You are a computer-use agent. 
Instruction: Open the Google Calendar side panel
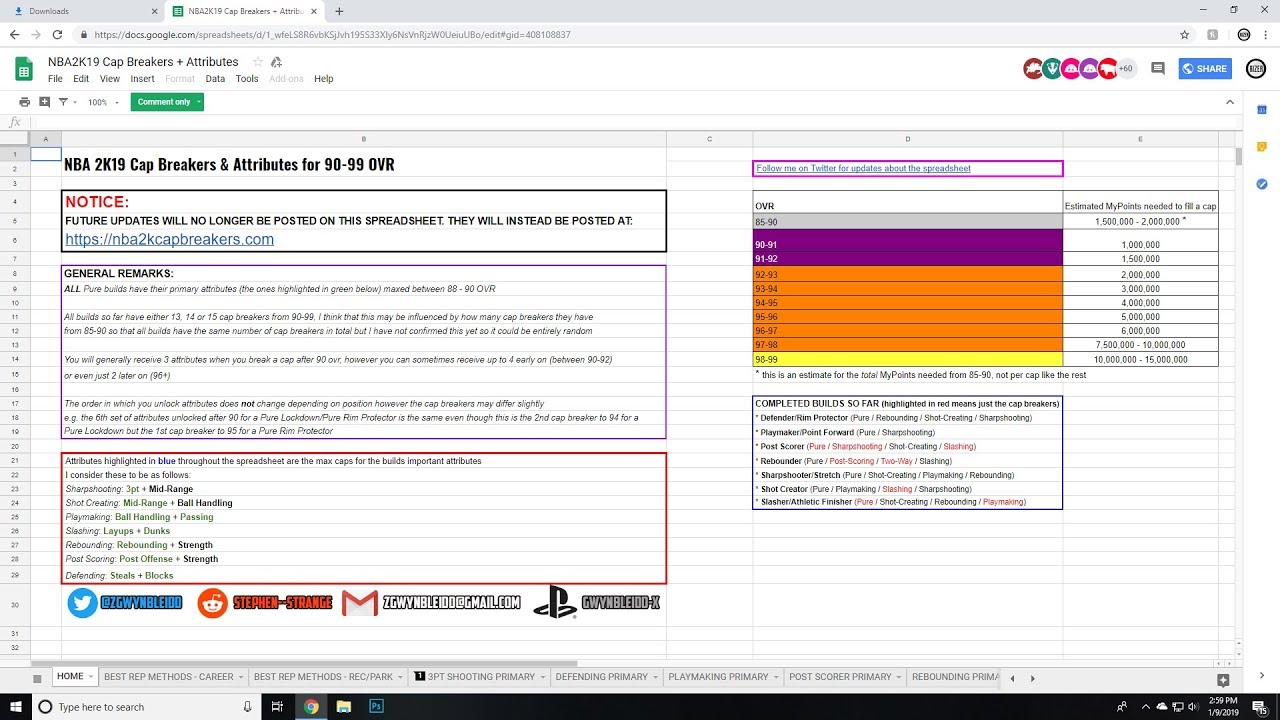point(1262,110)
